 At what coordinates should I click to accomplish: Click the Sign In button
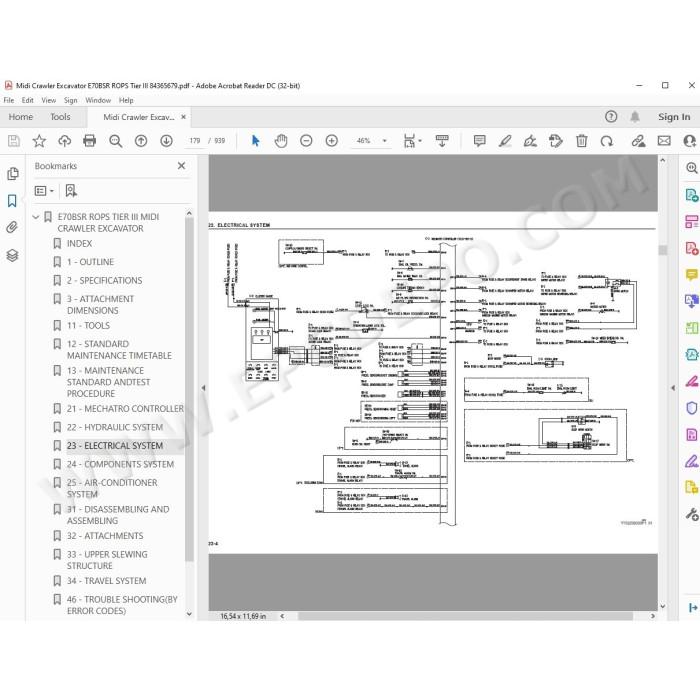click(x=674, y=117)
